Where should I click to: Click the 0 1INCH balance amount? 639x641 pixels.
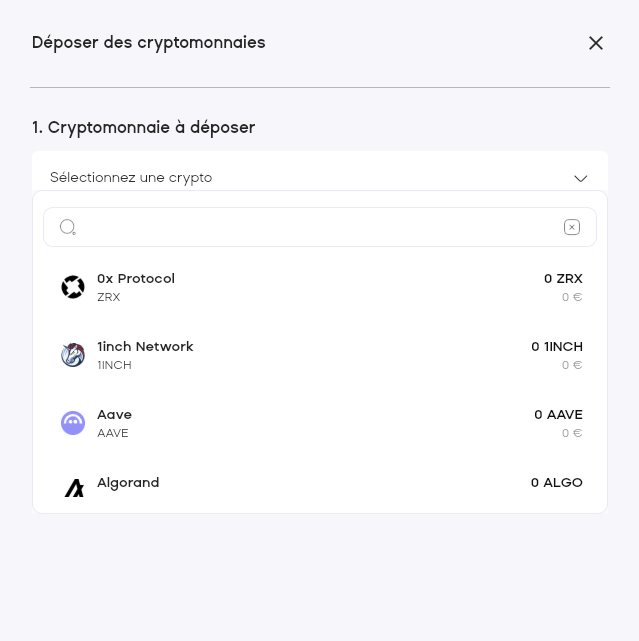click(x=557, y=347)
